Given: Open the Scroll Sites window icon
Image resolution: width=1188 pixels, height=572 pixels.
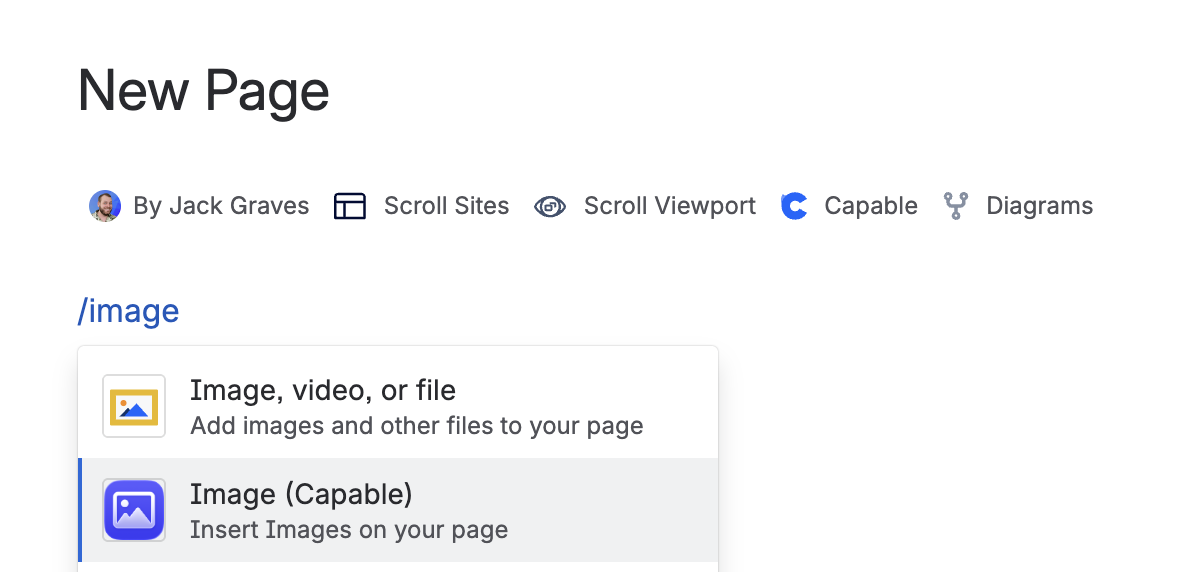Looking at the screenshot, I should [350, 206].
